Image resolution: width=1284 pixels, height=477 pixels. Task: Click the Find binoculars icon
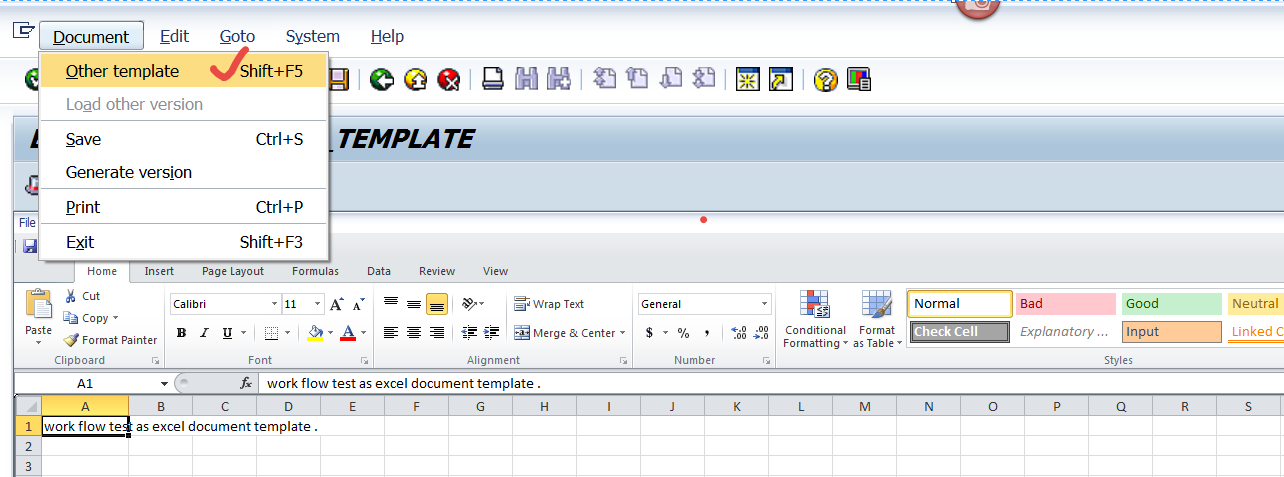(x=526, y=80)
